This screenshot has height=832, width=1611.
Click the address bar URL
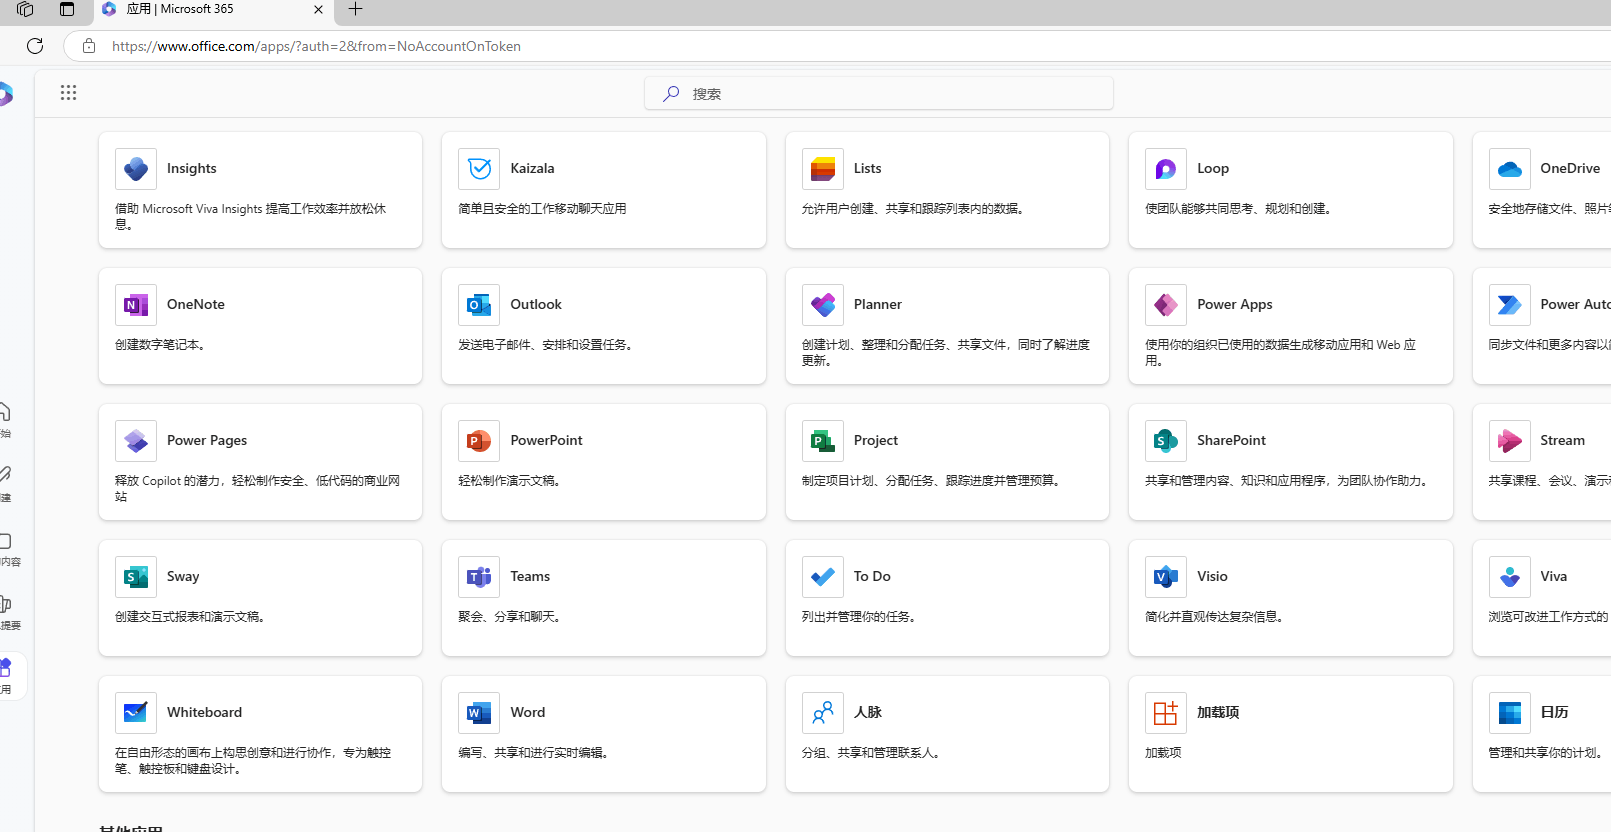(x=316, y=46)
